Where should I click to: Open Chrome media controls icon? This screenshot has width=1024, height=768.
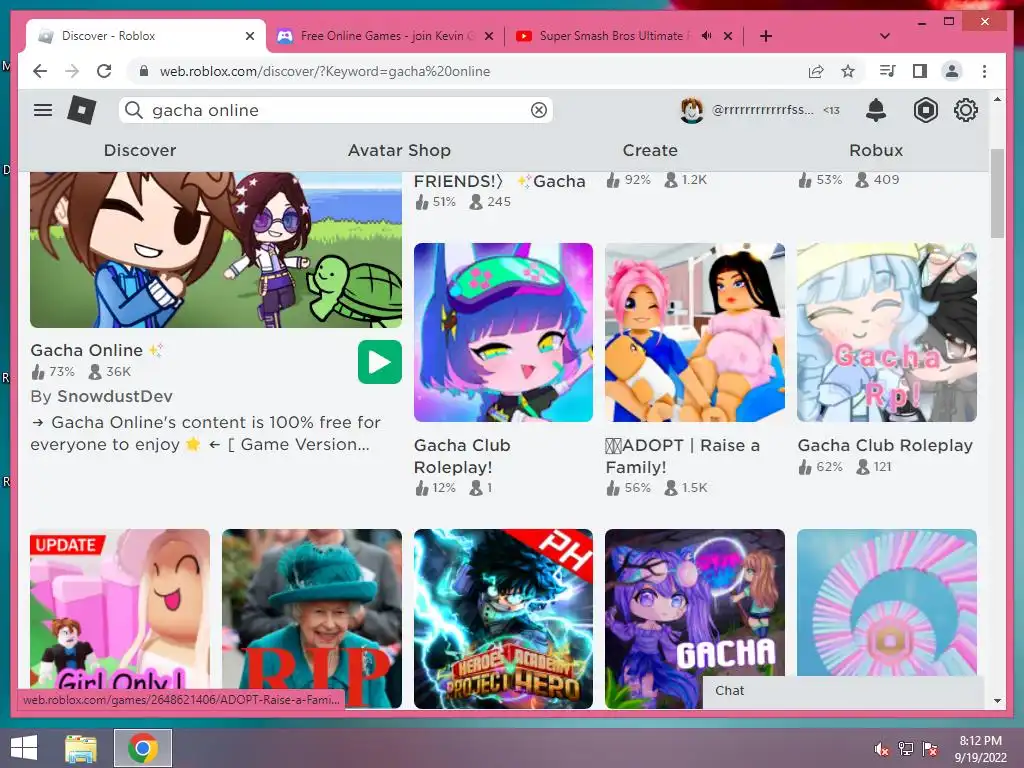(x=888, y=71)
